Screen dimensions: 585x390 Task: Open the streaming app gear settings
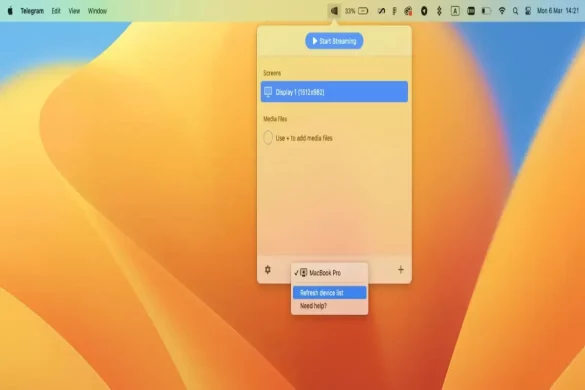pyautogui.click(x=268, y=269)
